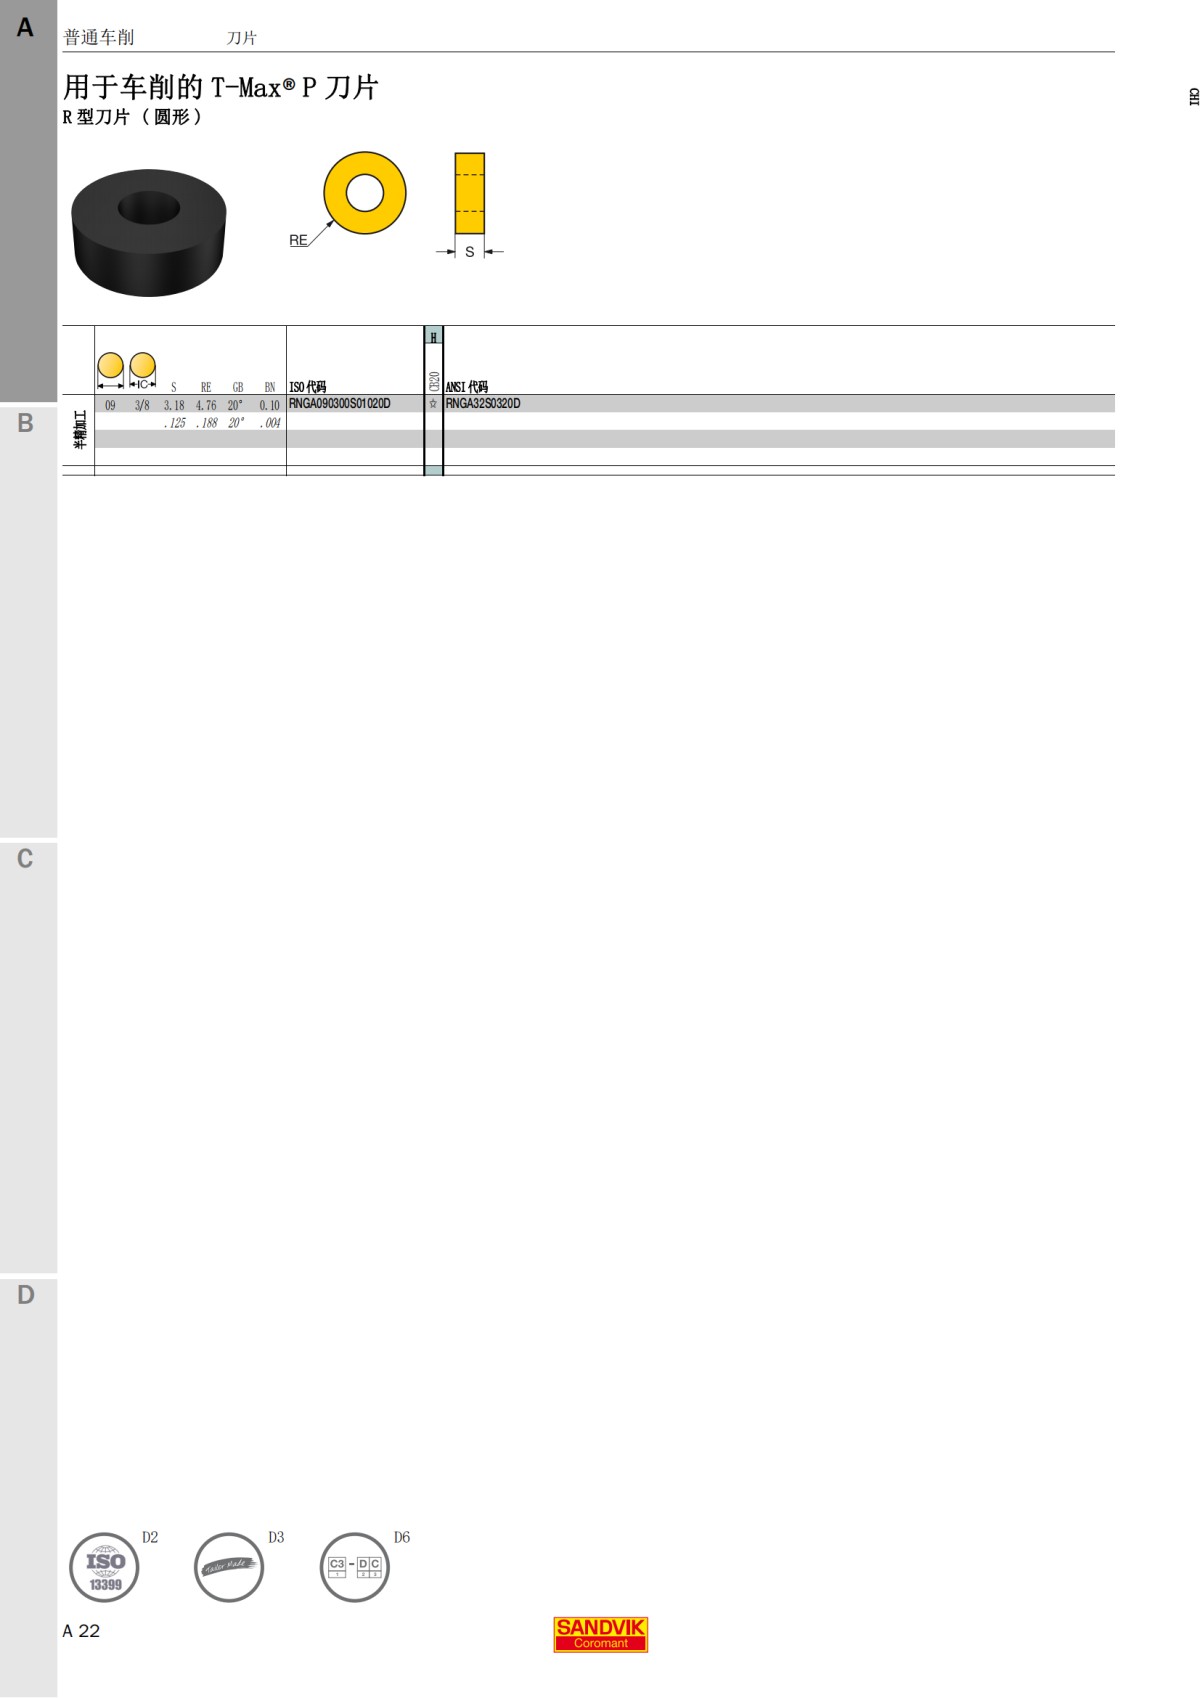
Task: Click the ISO 13399 circular badge
Action: pyautogui.click(x=104, y=1567)
